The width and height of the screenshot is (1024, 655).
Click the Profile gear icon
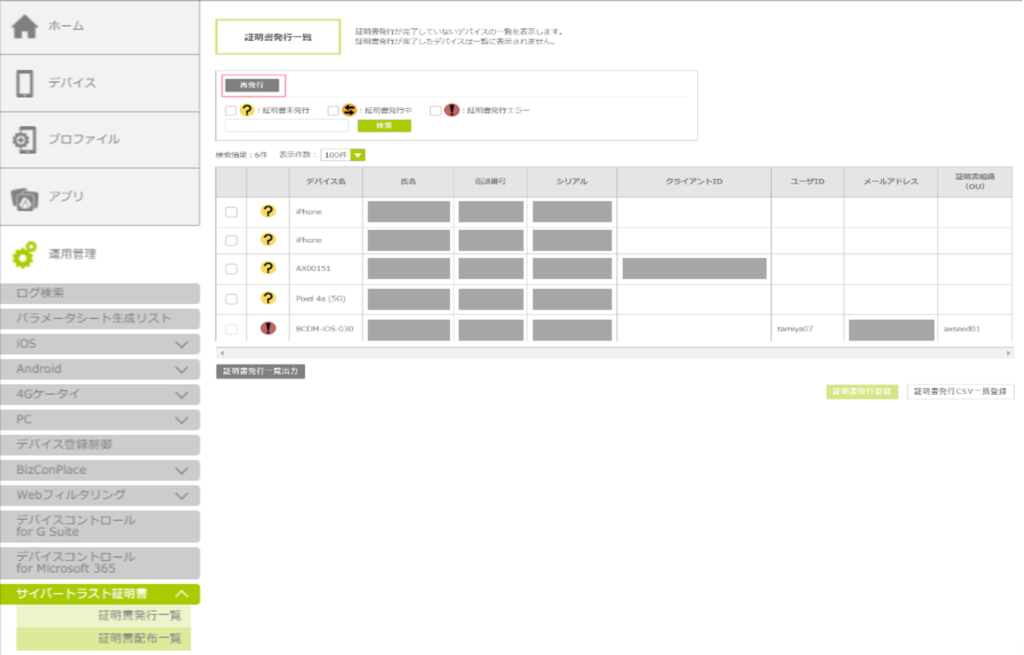(25, 141)
